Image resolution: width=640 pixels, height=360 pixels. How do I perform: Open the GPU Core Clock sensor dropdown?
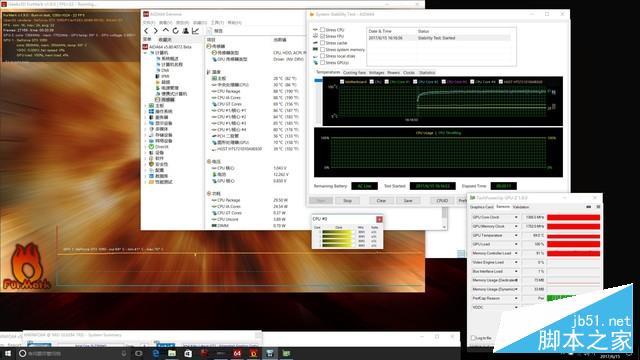coord(516,218)
